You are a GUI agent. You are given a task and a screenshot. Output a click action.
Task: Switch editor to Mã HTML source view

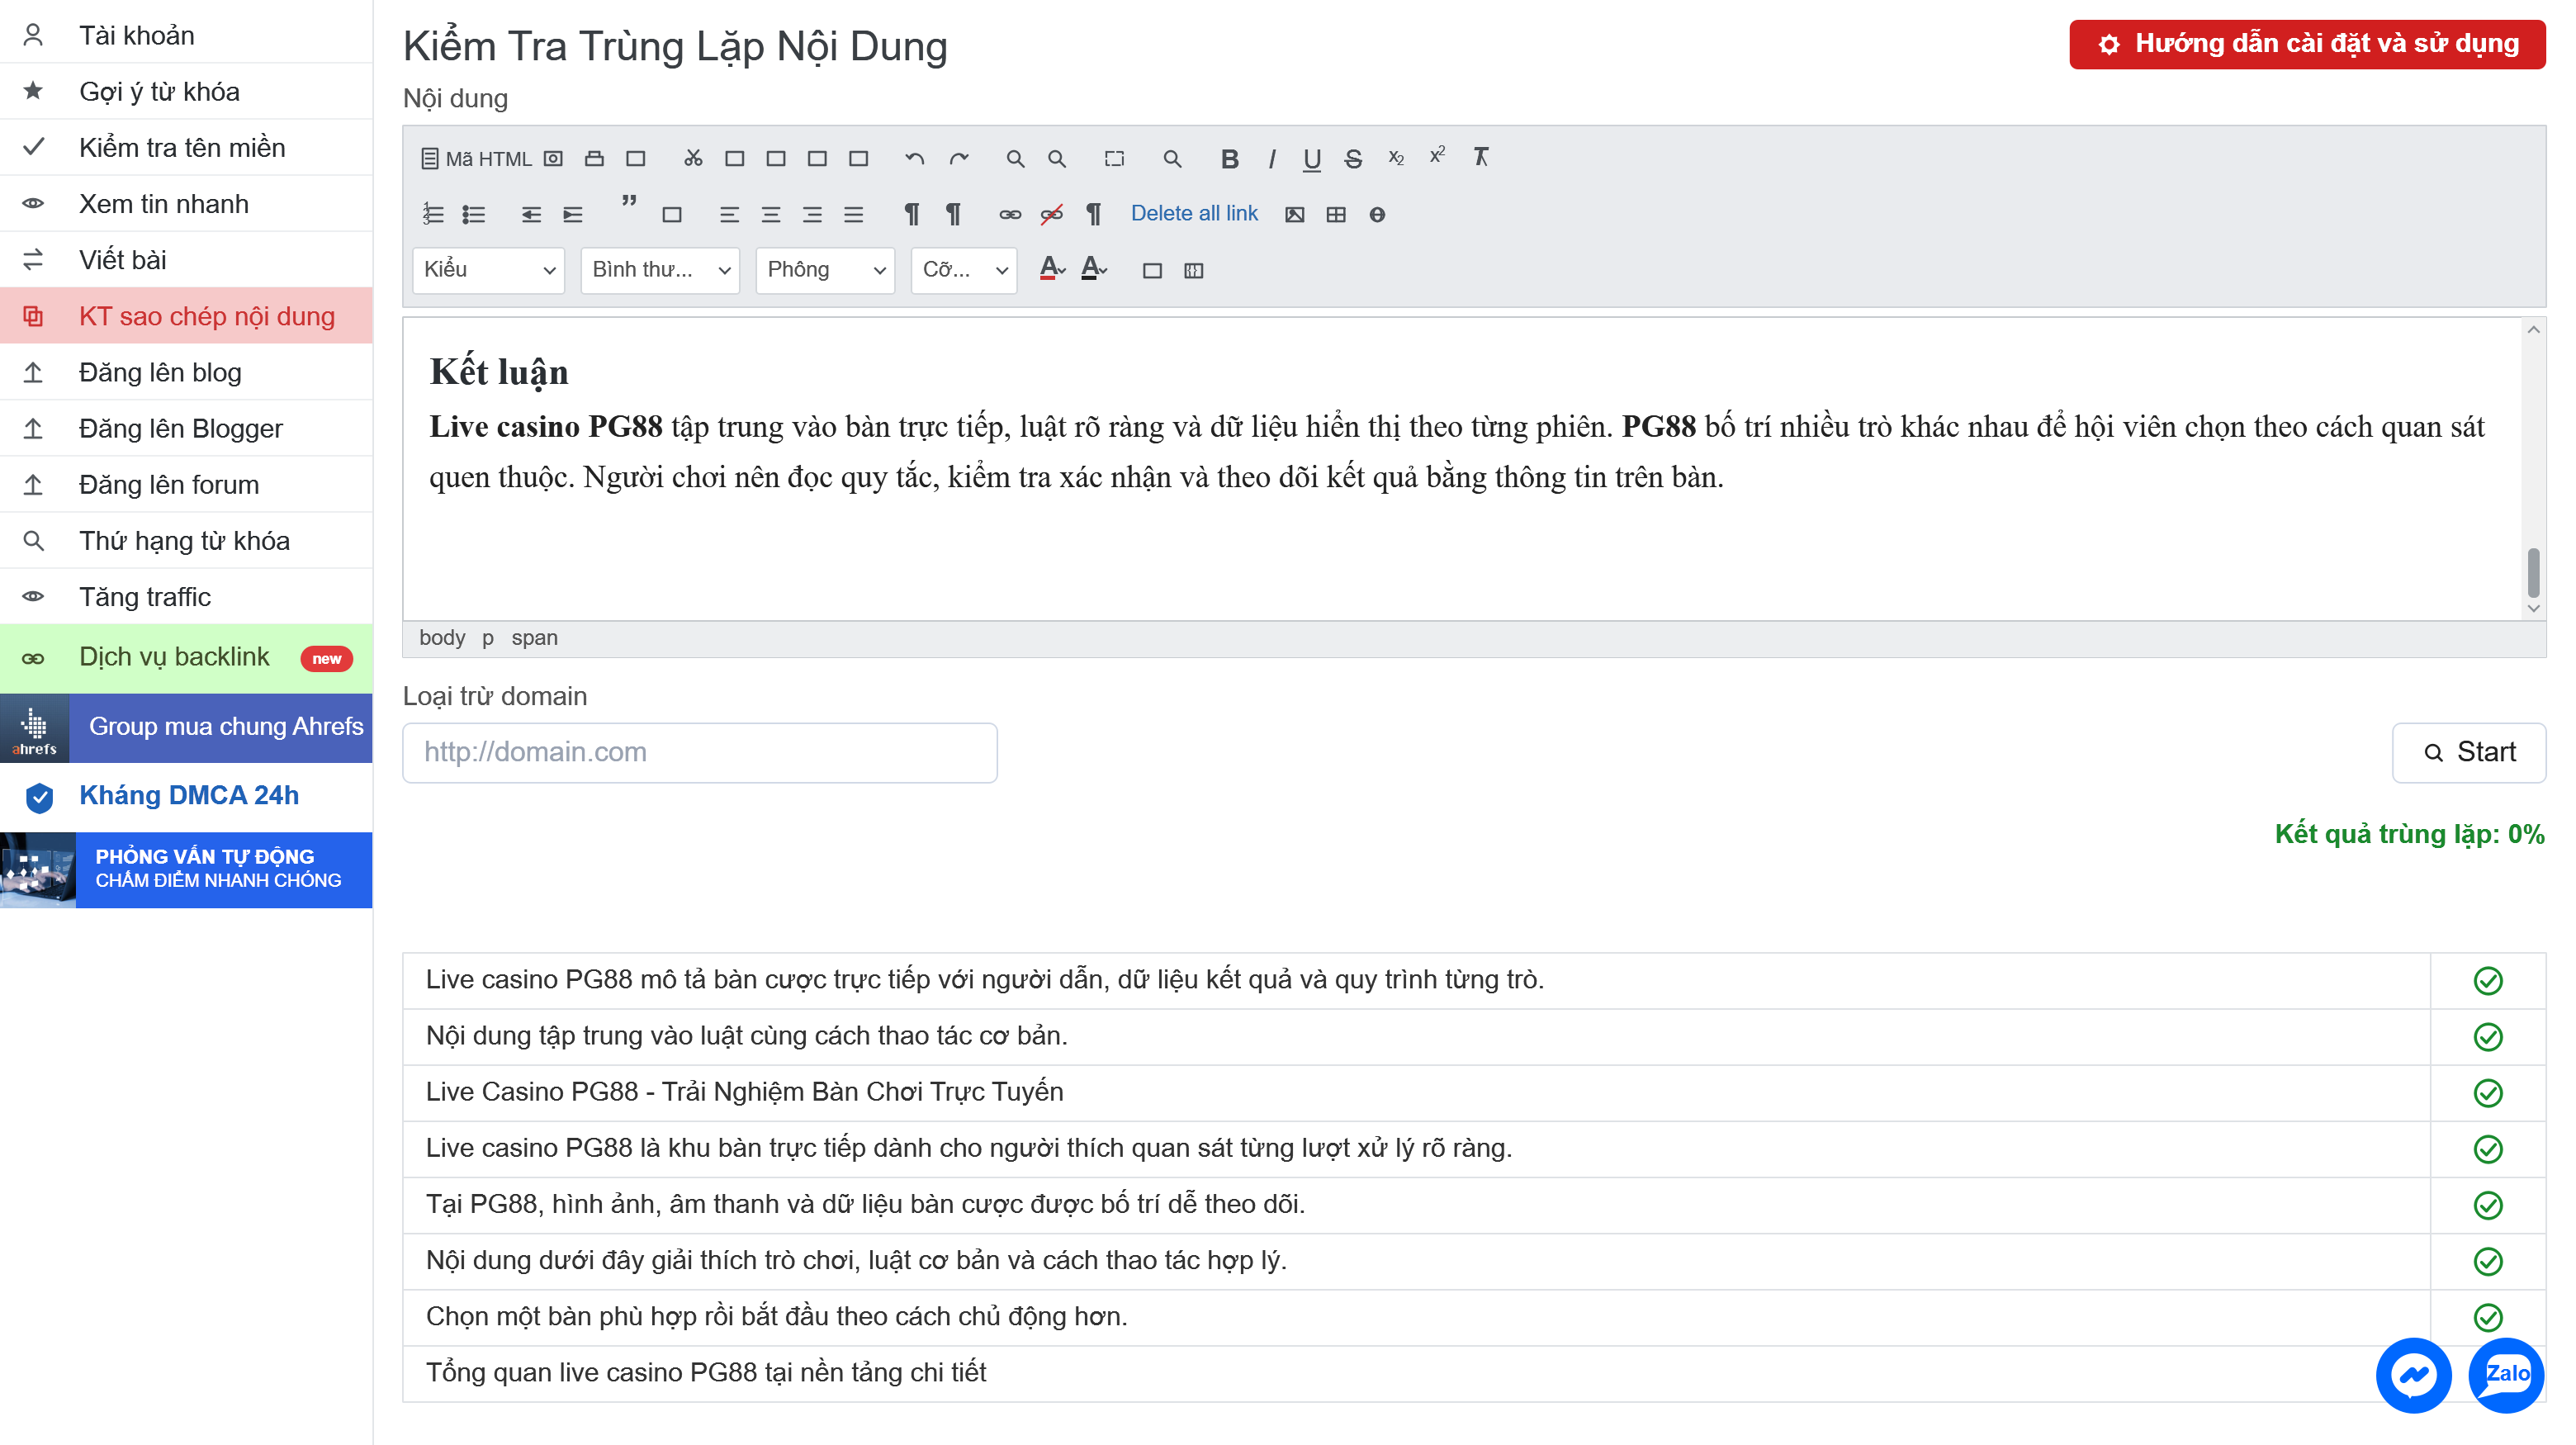(476, 158)
